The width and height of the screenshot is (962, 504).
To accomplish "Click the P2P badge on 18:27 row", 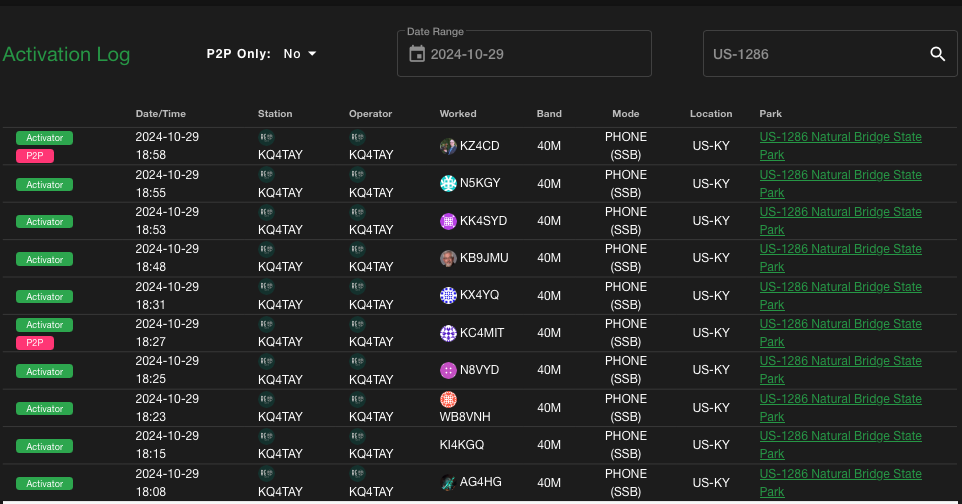I will pyautogui.click(x=35, y=343).
